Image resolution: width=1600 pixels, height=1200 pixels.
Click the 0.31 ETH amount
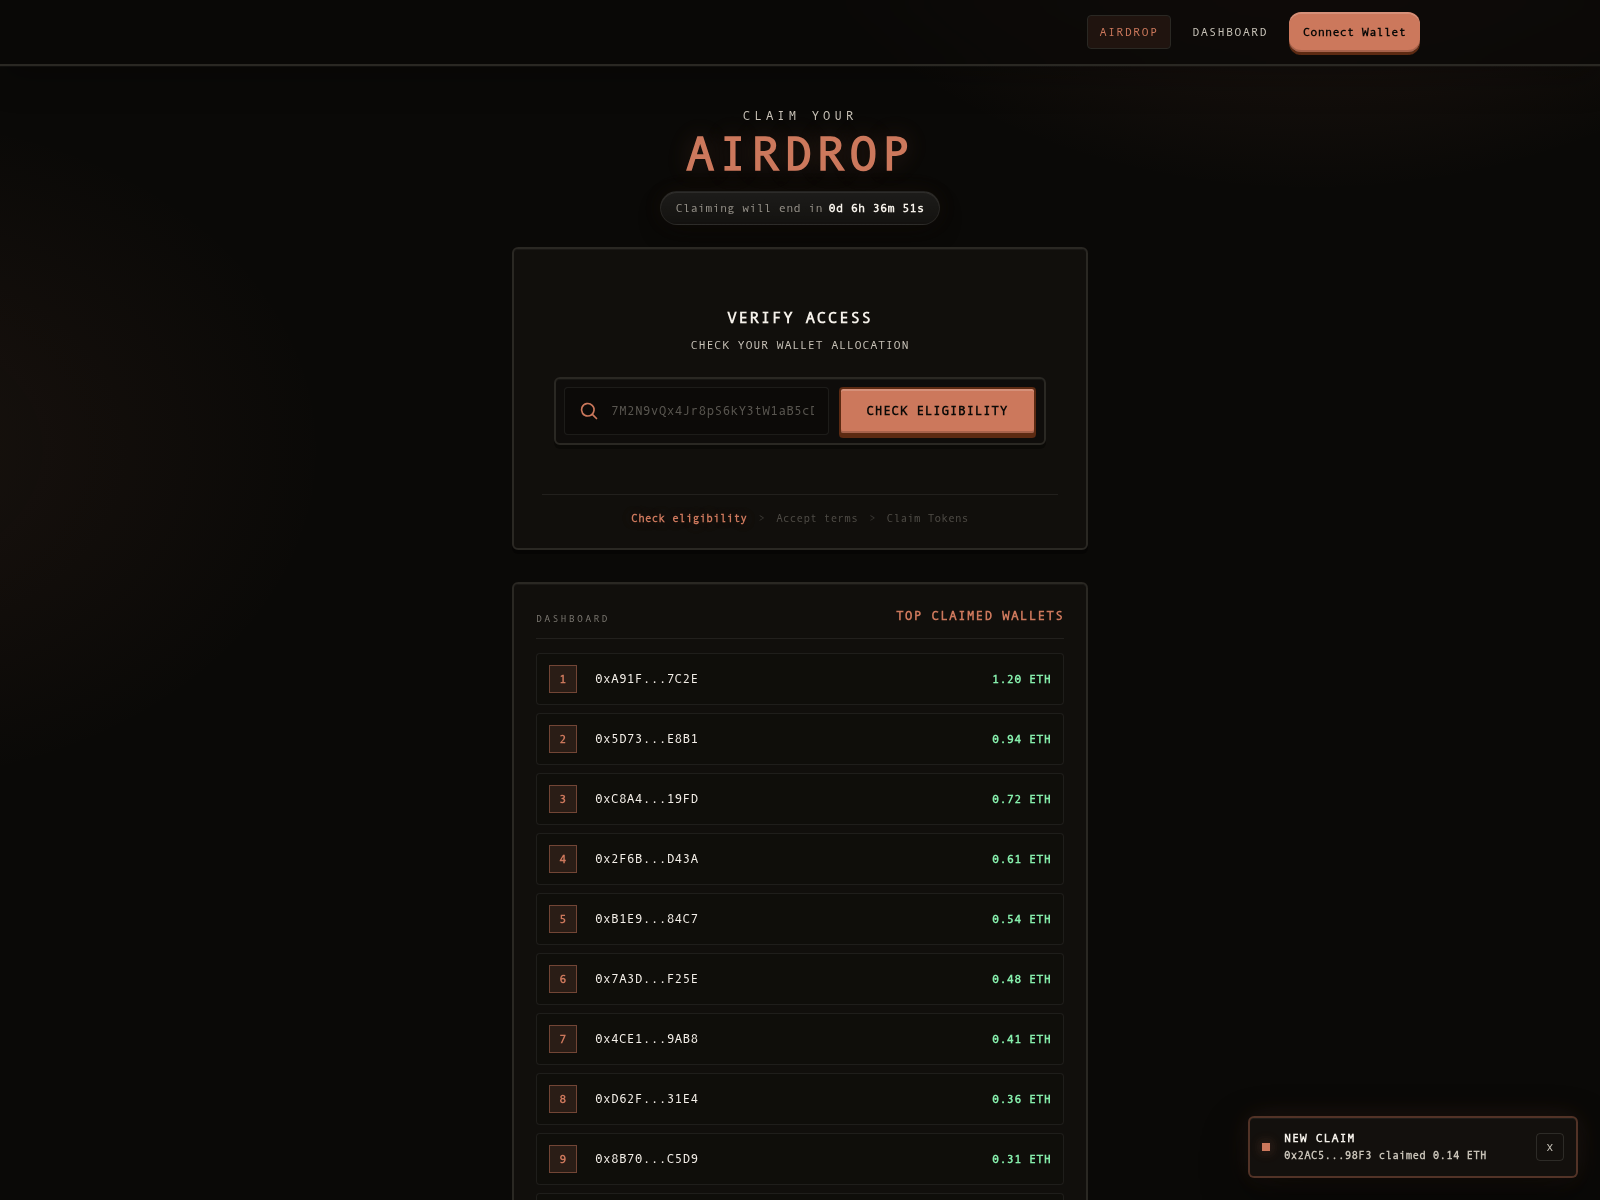(x=1021, y=1159)
